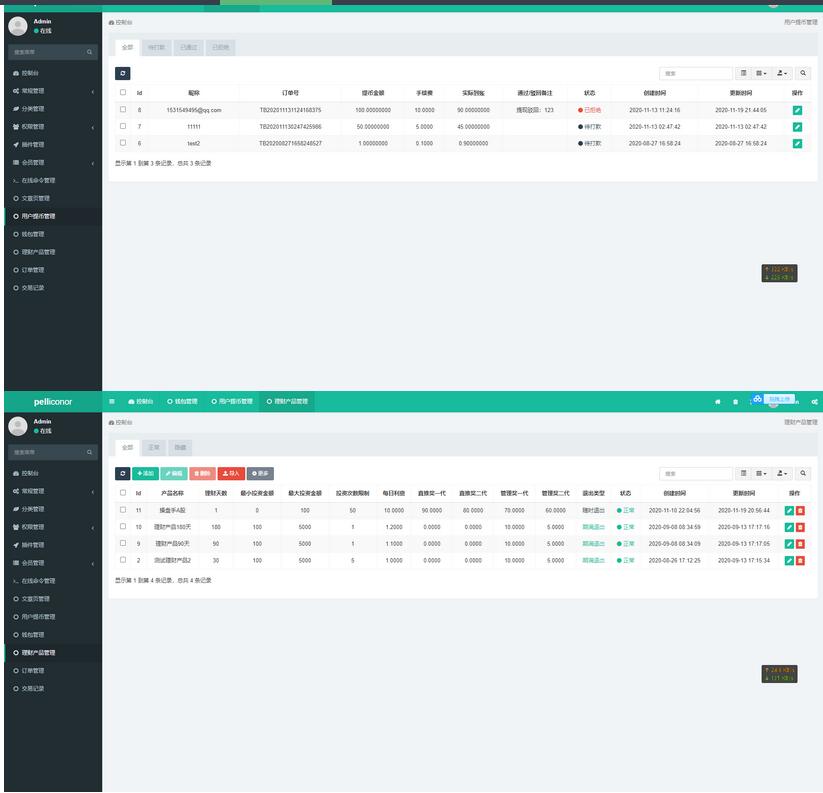823x793 pixels.
Task: Click edit icon for 理财产品90天 row
Action: click(x=789, y=544)
